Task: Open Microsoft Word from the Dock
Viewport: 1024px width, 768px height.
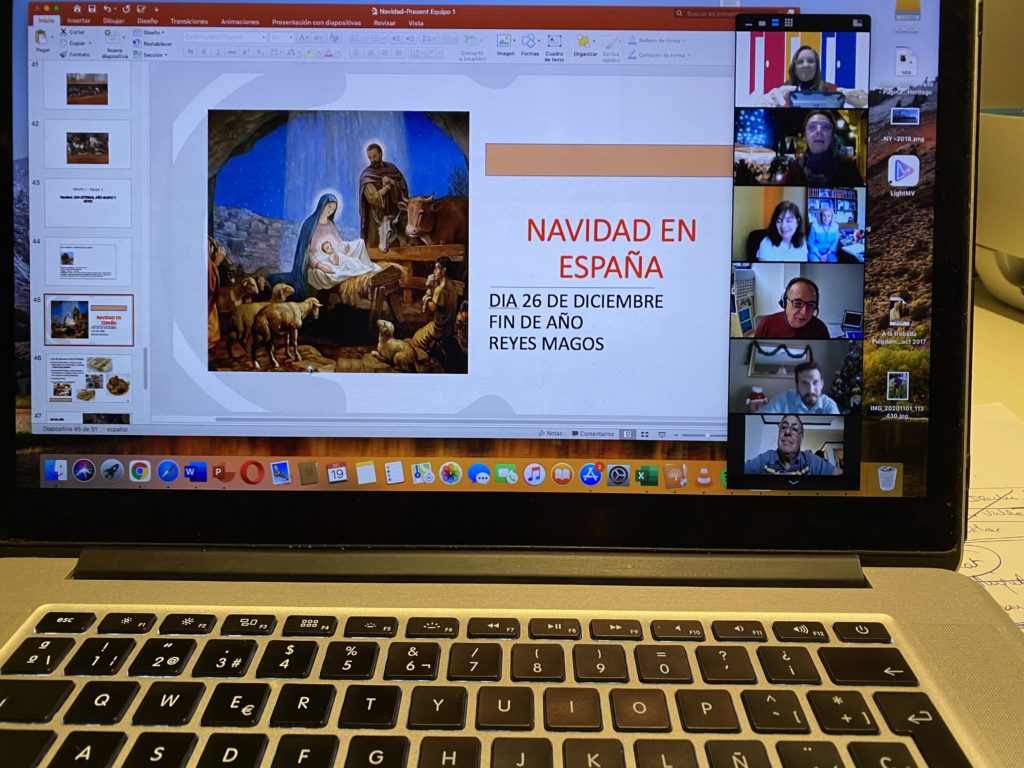Action: pos(195,472)
